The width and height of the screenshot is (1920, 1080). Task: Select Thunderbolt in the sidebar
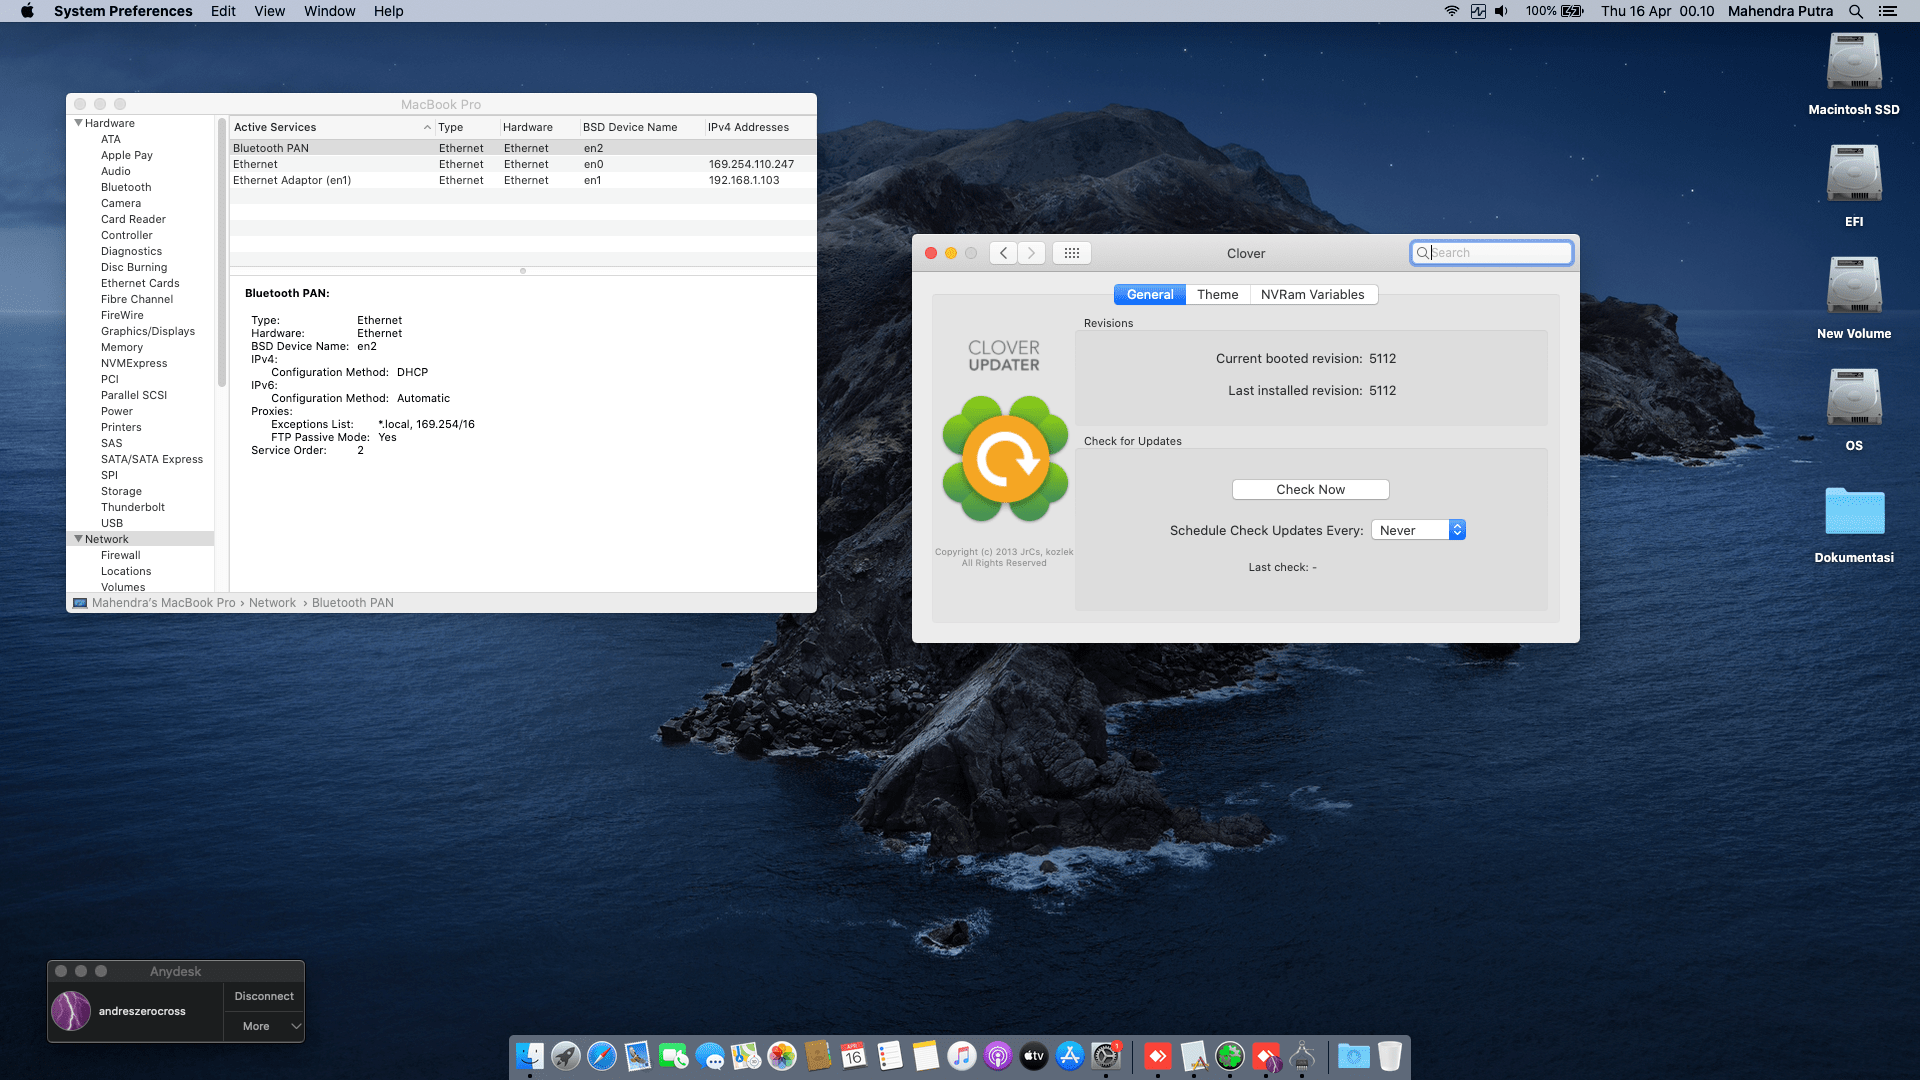[133, 507]
